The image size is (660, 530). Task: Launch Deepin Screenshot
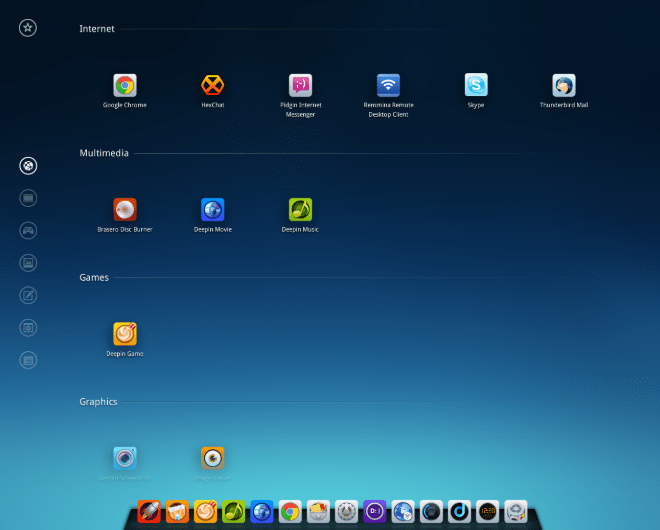click(125, 458)
